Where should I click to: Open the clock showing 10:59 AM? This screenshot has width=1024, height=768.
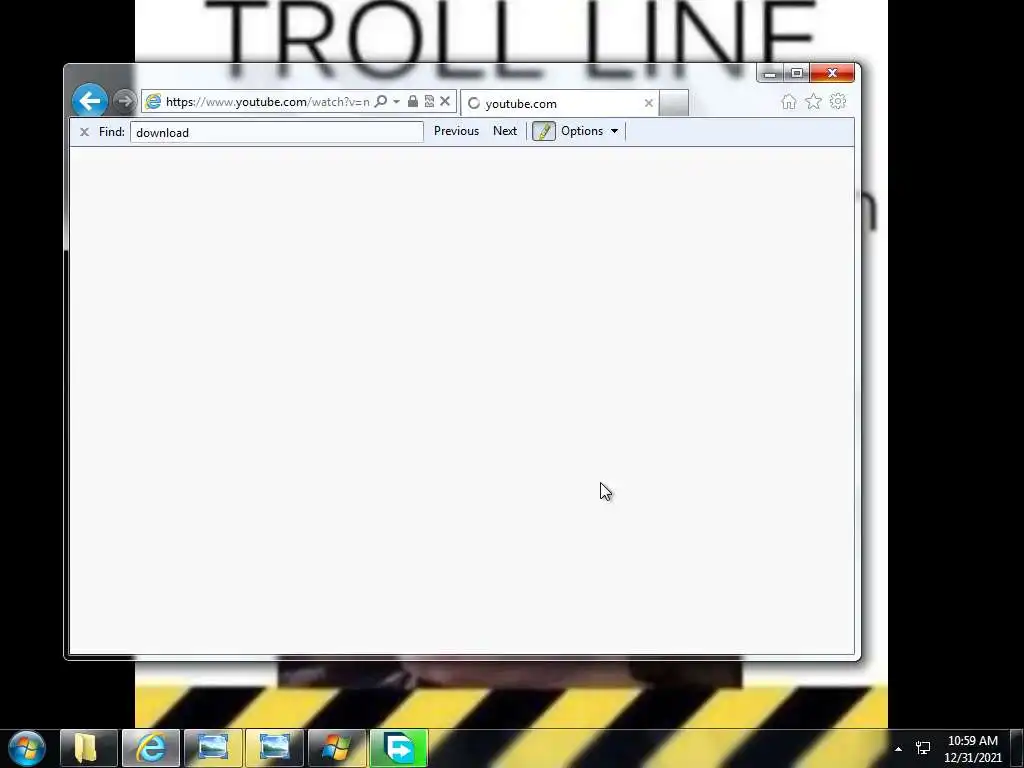point(972,749)
